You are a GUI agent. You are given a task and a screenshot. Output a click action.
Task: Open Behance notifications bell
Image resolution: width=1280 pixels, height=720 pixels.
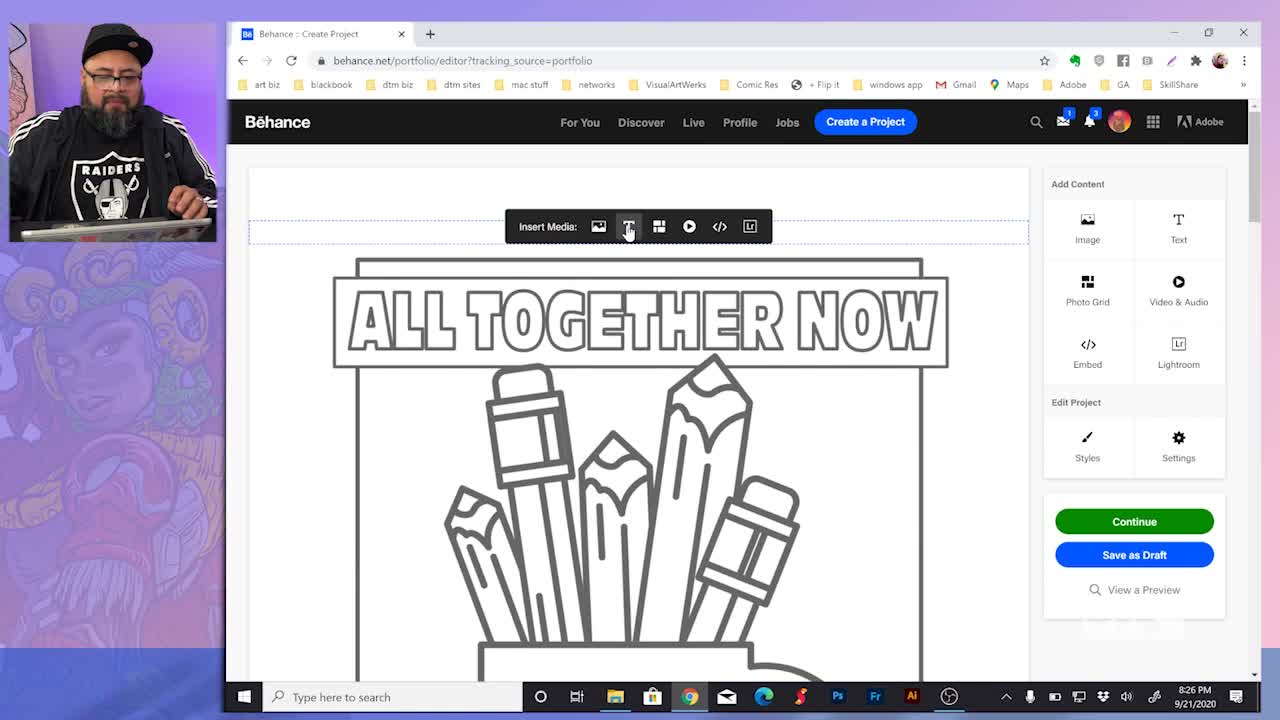tap(1090, 122)
